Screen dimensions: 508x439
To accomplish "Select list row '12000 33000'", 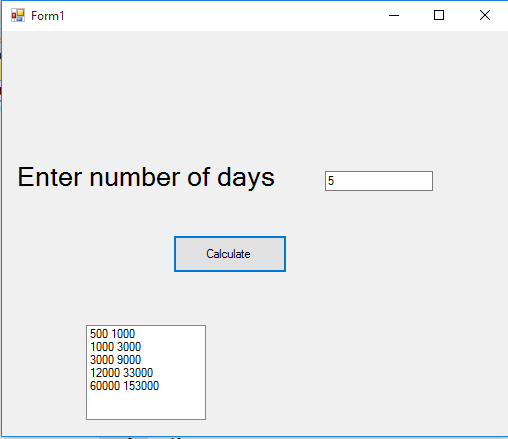I will [146, 373].
